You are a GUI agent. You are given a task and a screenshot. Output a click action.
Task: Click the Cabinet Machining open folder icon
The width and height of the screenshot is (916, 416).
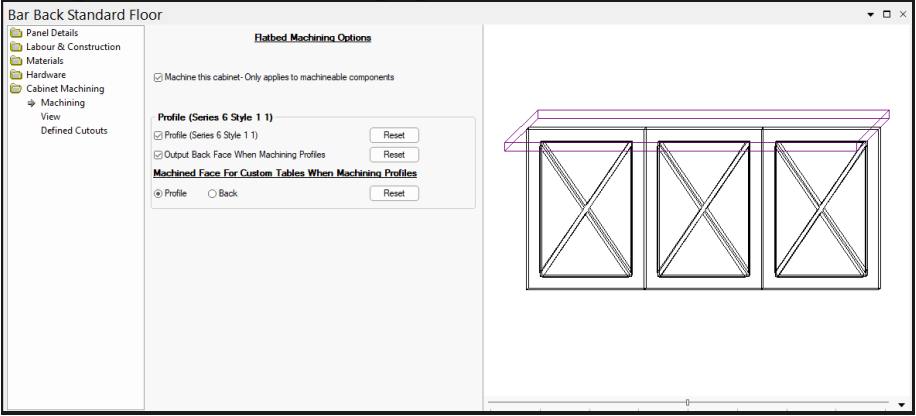16,89
